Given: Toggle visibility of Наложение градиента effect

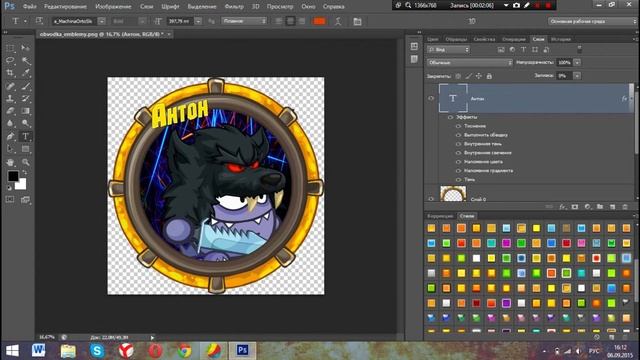Looking at the screenshot, I should pyautogui.click(x=458, y=171).
